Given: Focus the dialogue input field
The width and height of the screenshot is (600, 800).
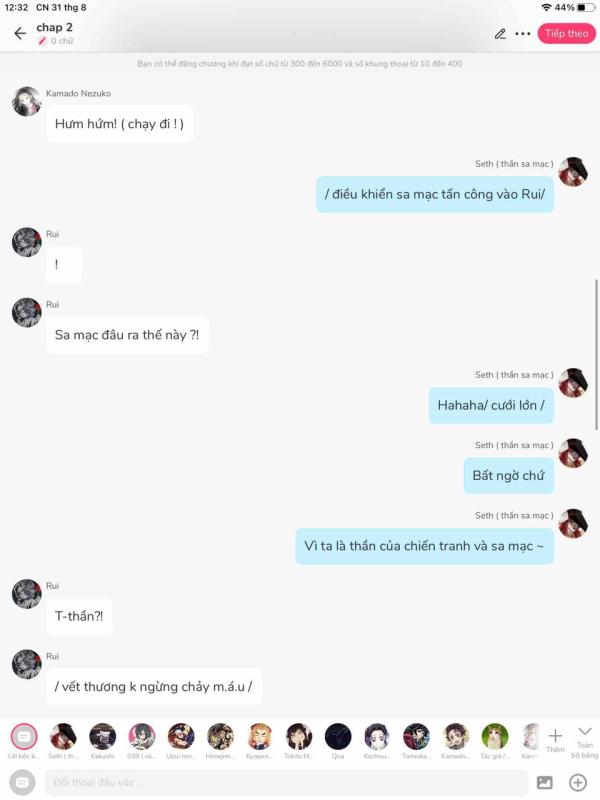Looking at the screenshot, I should tap(286, 782).
